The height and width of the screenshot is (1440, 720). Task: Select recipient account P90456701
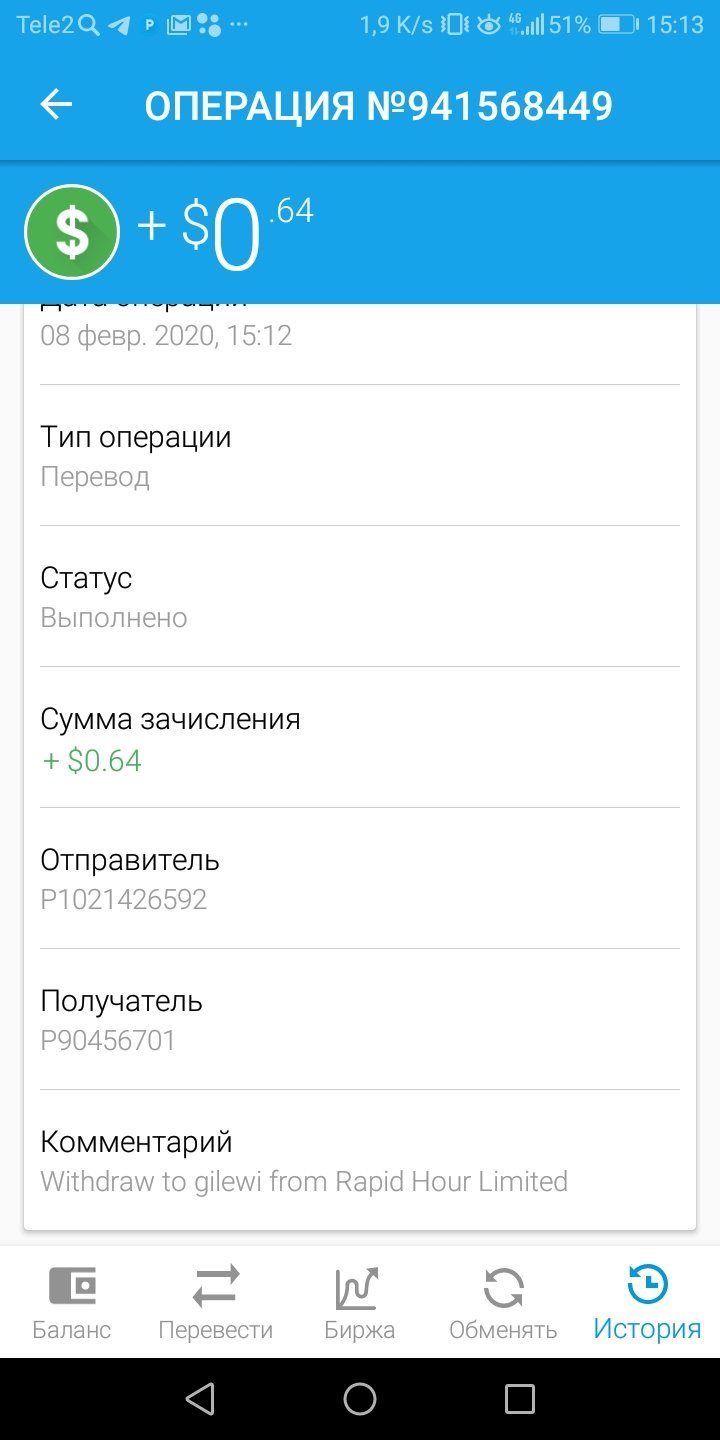[x=108, y=1040]
